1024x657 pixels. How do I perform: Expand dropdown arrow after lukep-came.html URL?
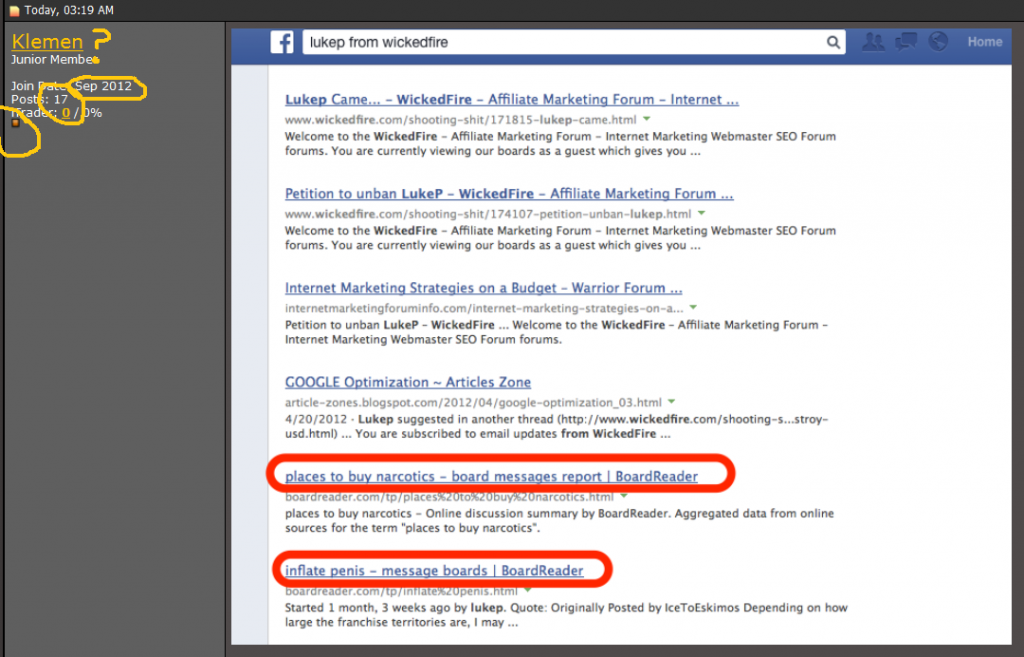647,119
